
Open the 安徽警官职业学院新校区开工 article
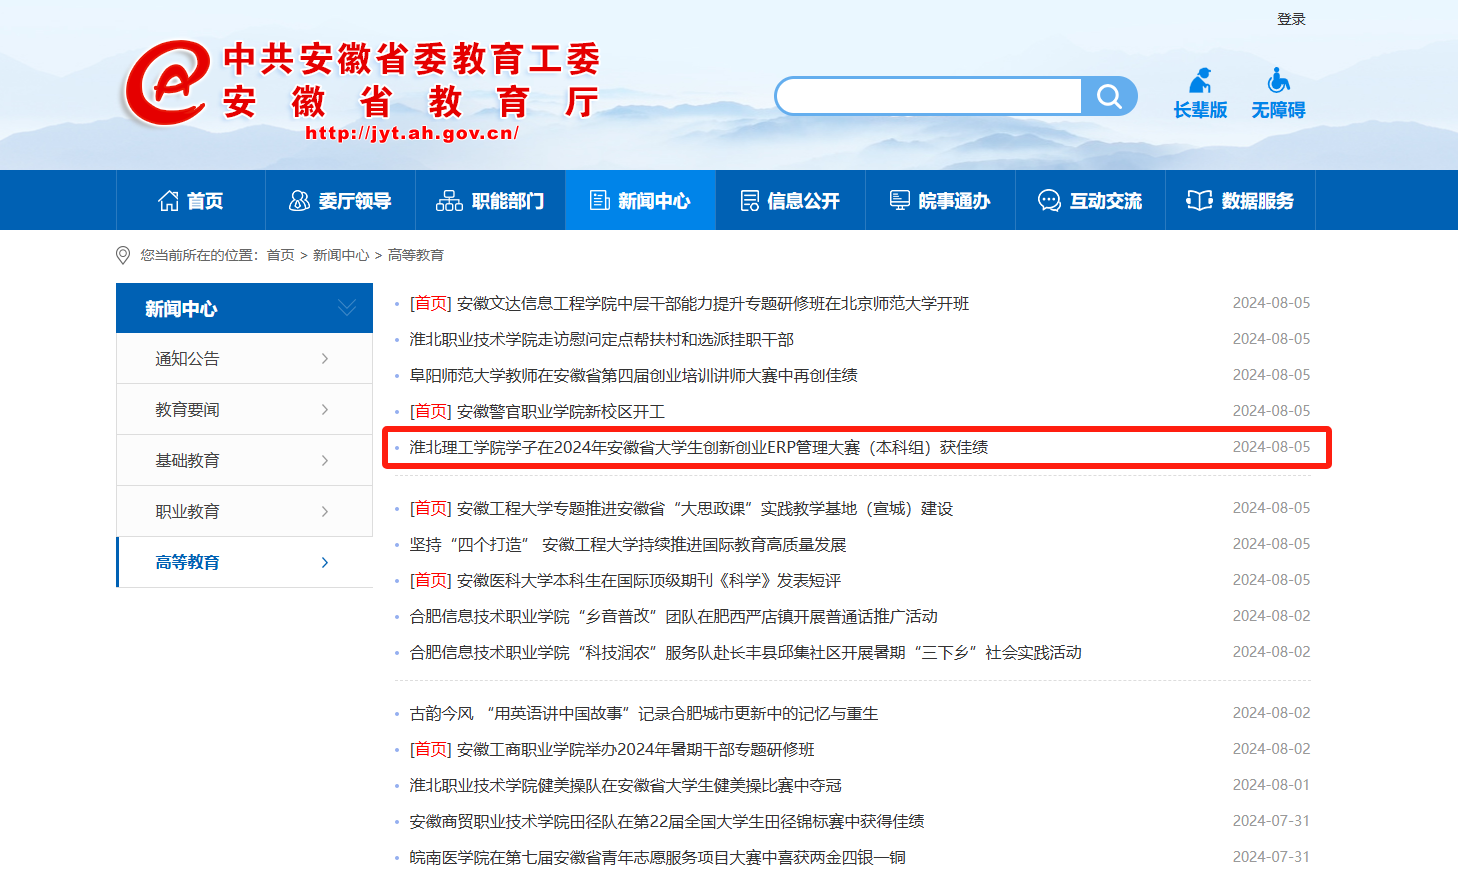point(560,412)
